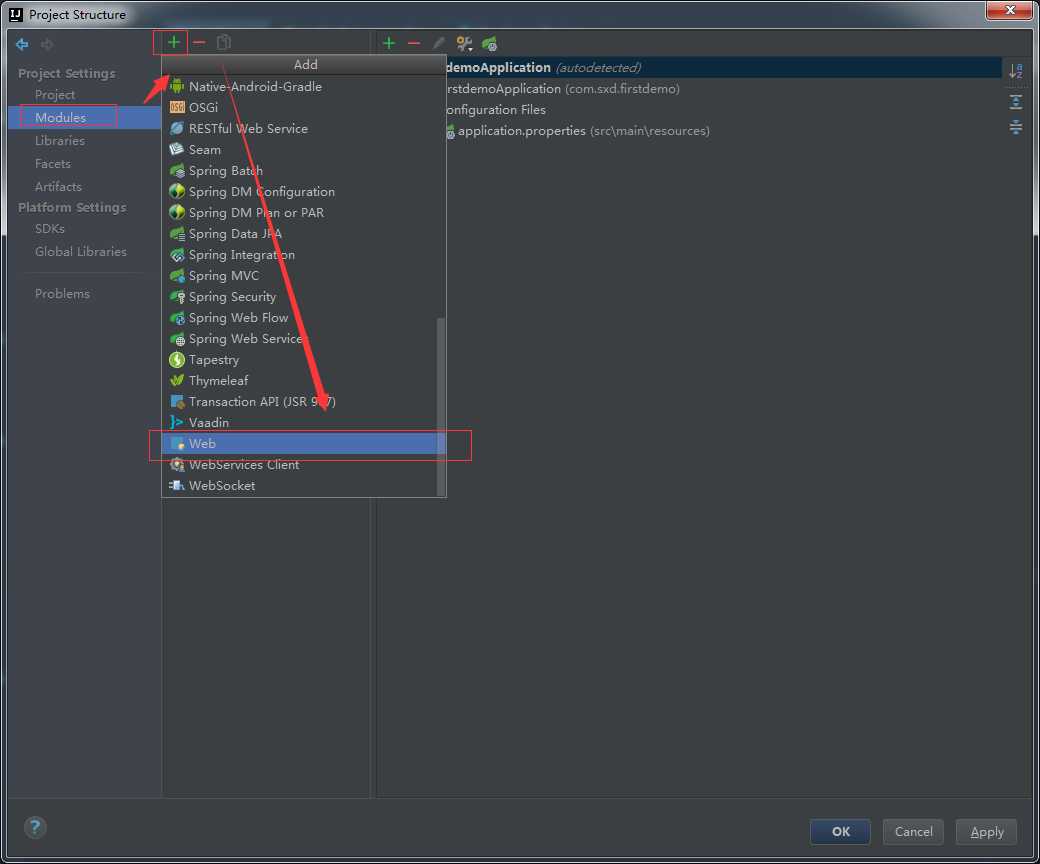Click the back navigation arrow
Screen dimensions: 1040x864
pos(23,44)
